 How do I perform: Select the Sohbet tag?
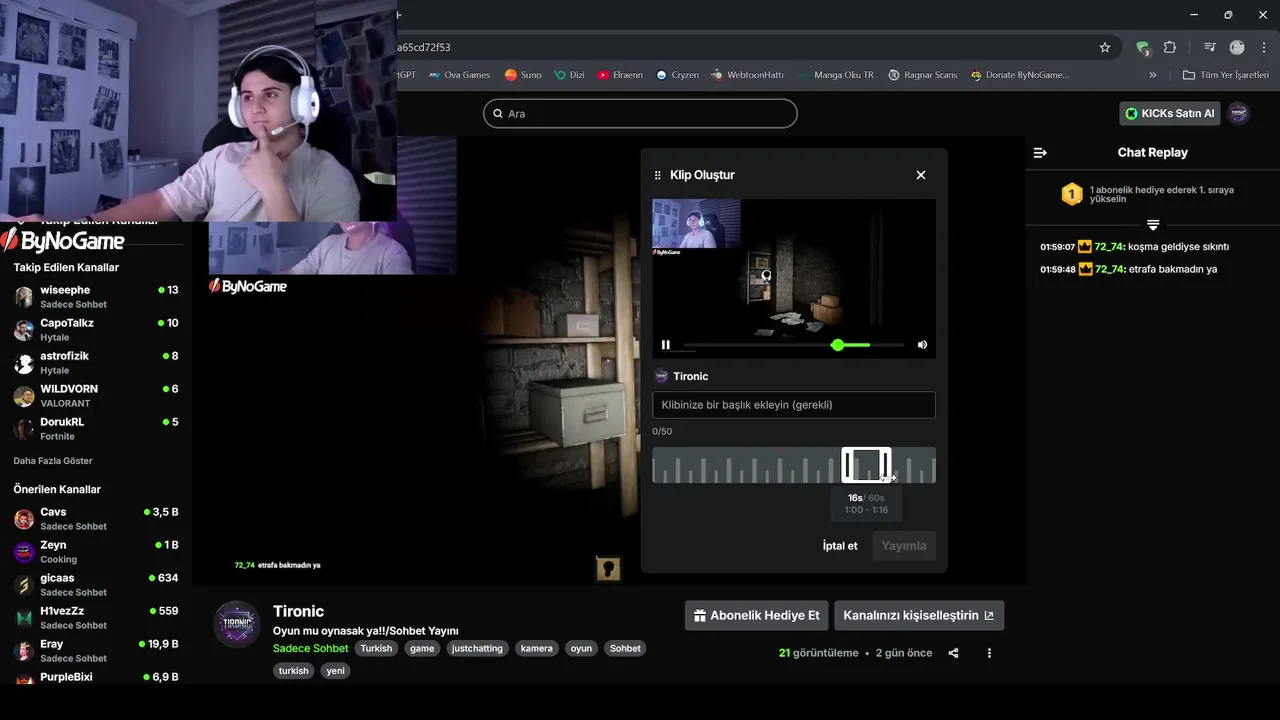point(625,648)
